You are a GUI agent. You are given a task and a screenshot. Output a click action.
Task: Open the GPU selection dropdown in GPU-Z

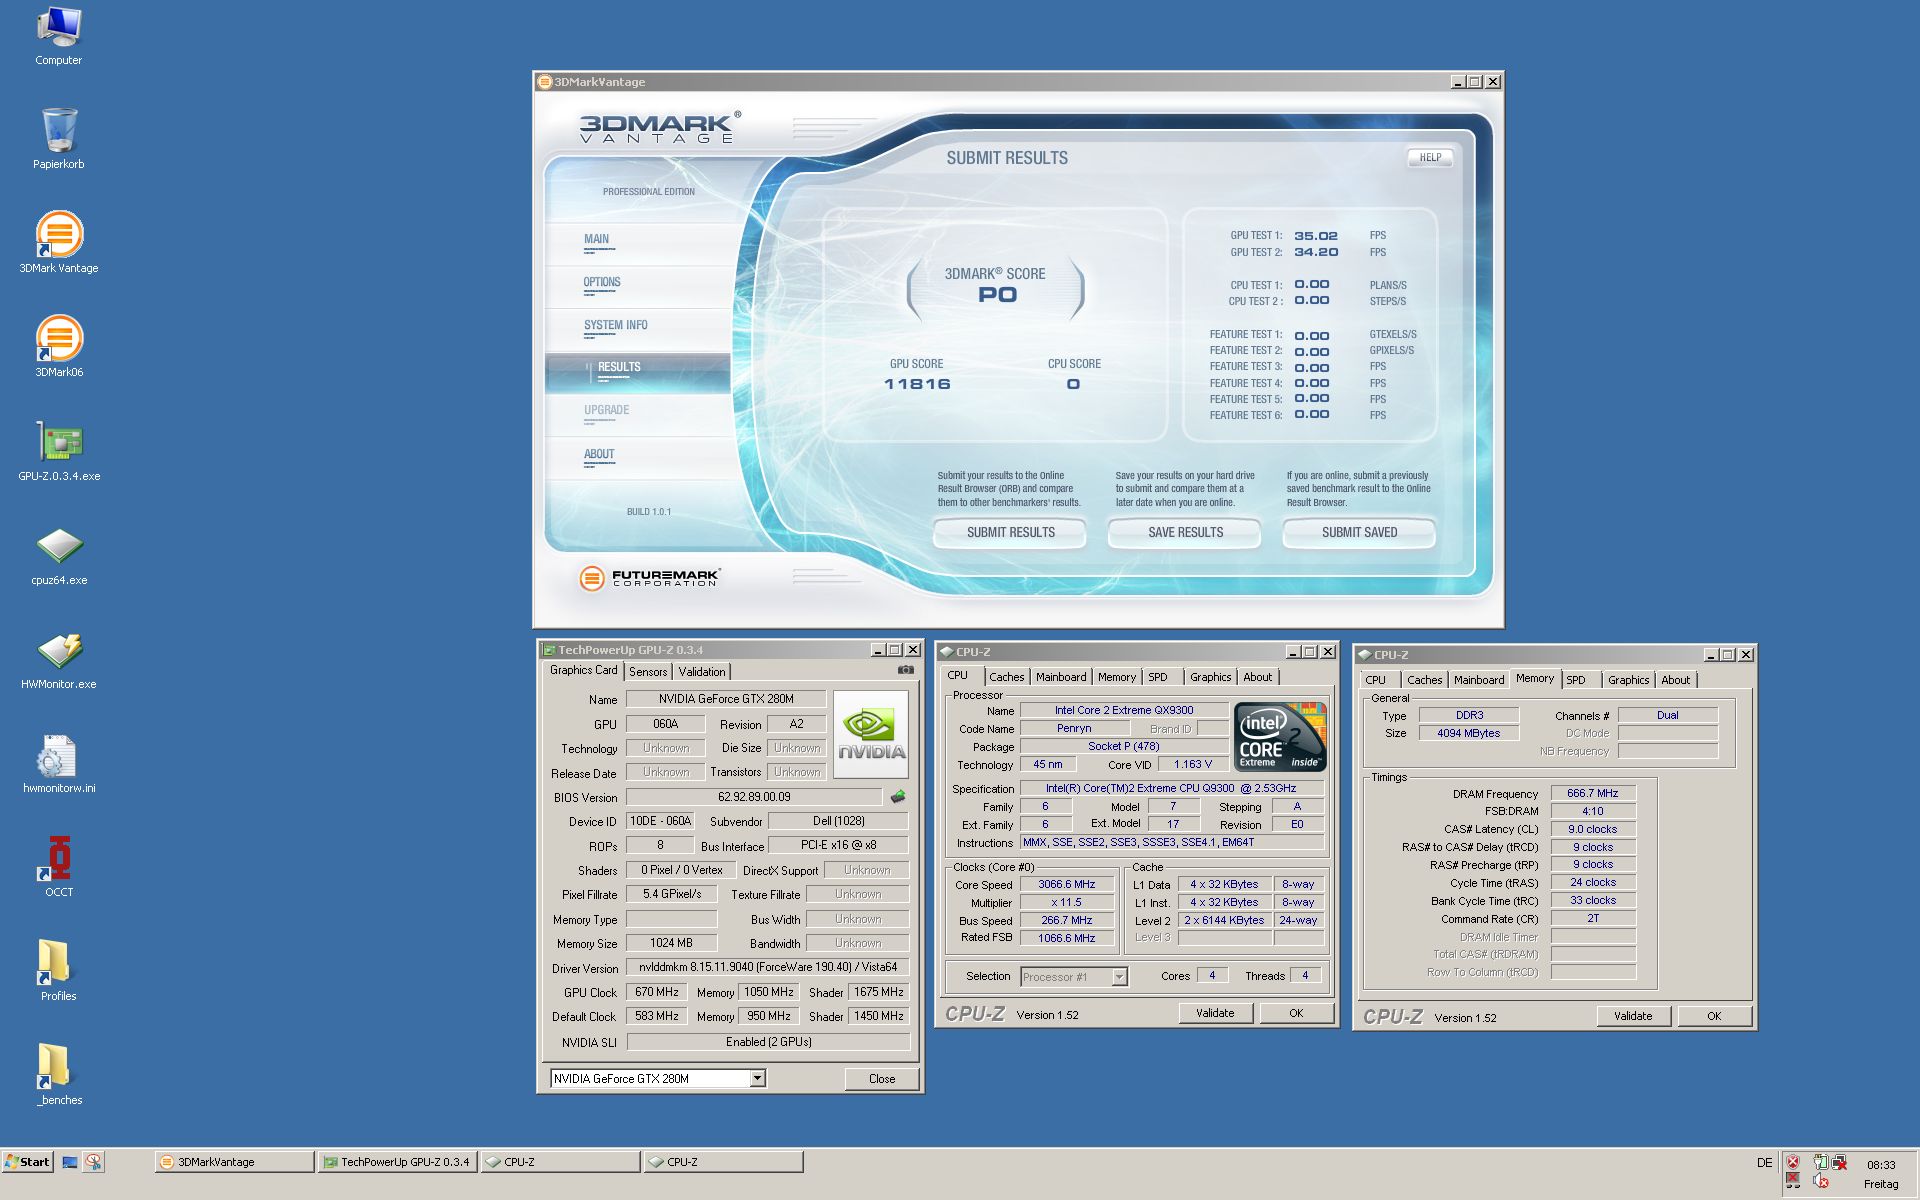(x=757, y=1078)
